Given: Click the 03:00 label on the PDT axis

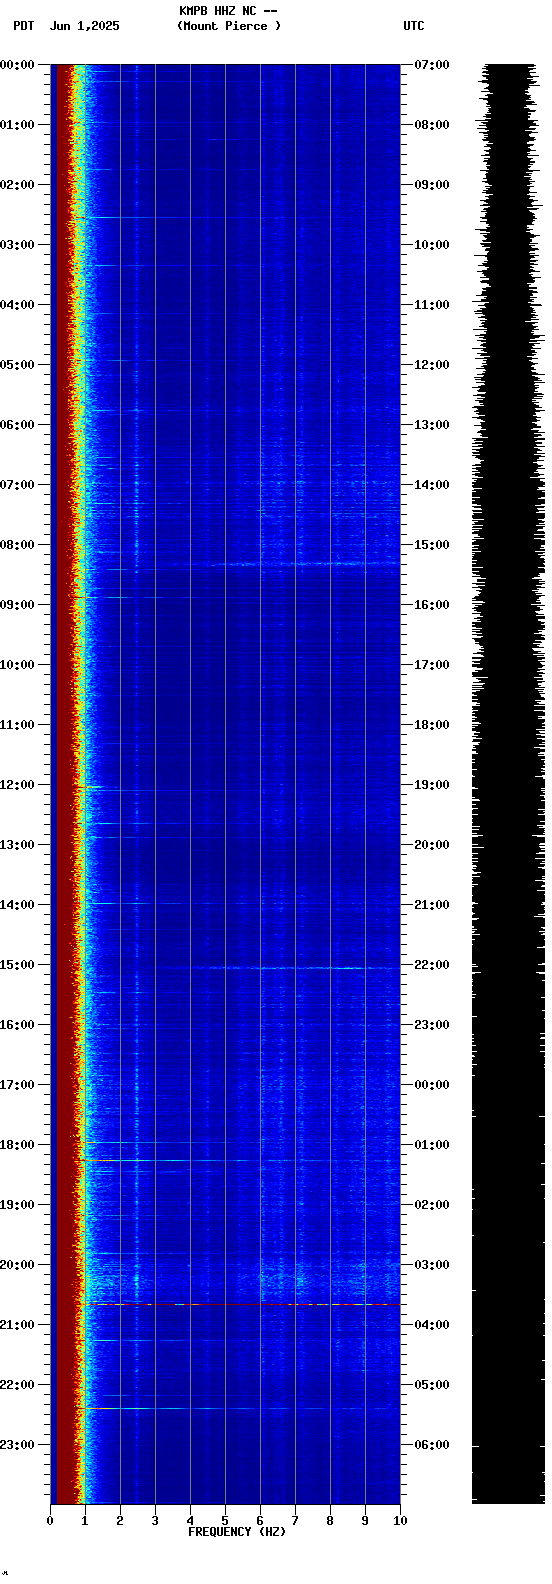Looking at the screenshot, I should click(17, 245).
